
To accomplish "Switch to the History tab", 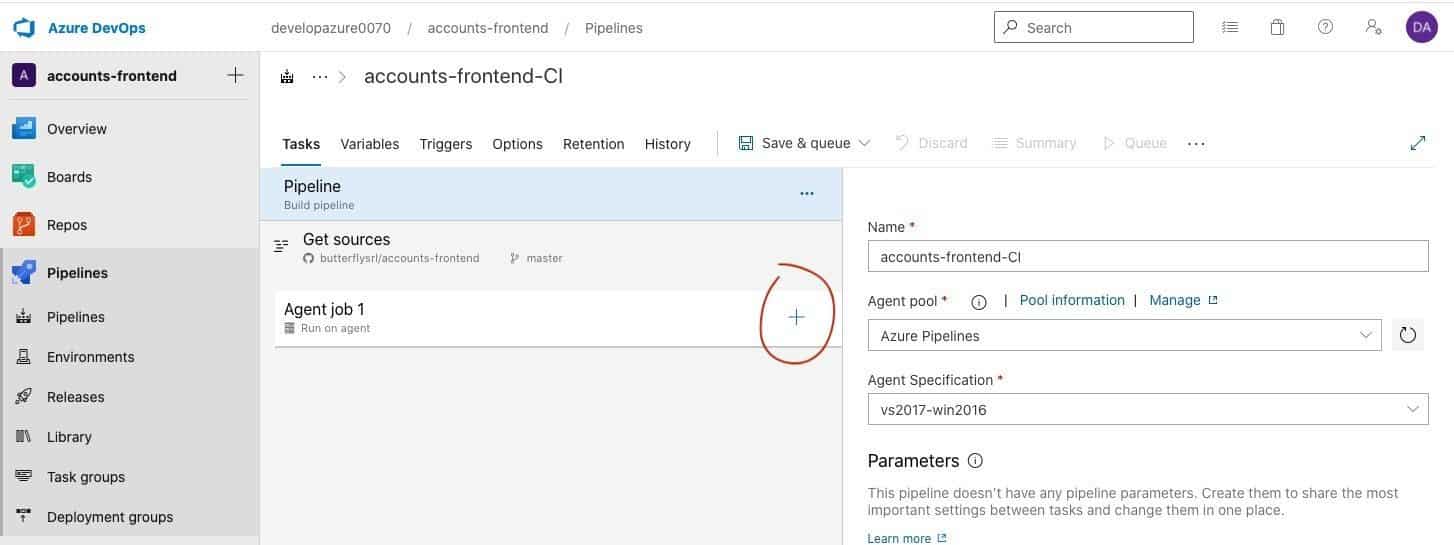I will pyautogui.click(x=668, y=144).
